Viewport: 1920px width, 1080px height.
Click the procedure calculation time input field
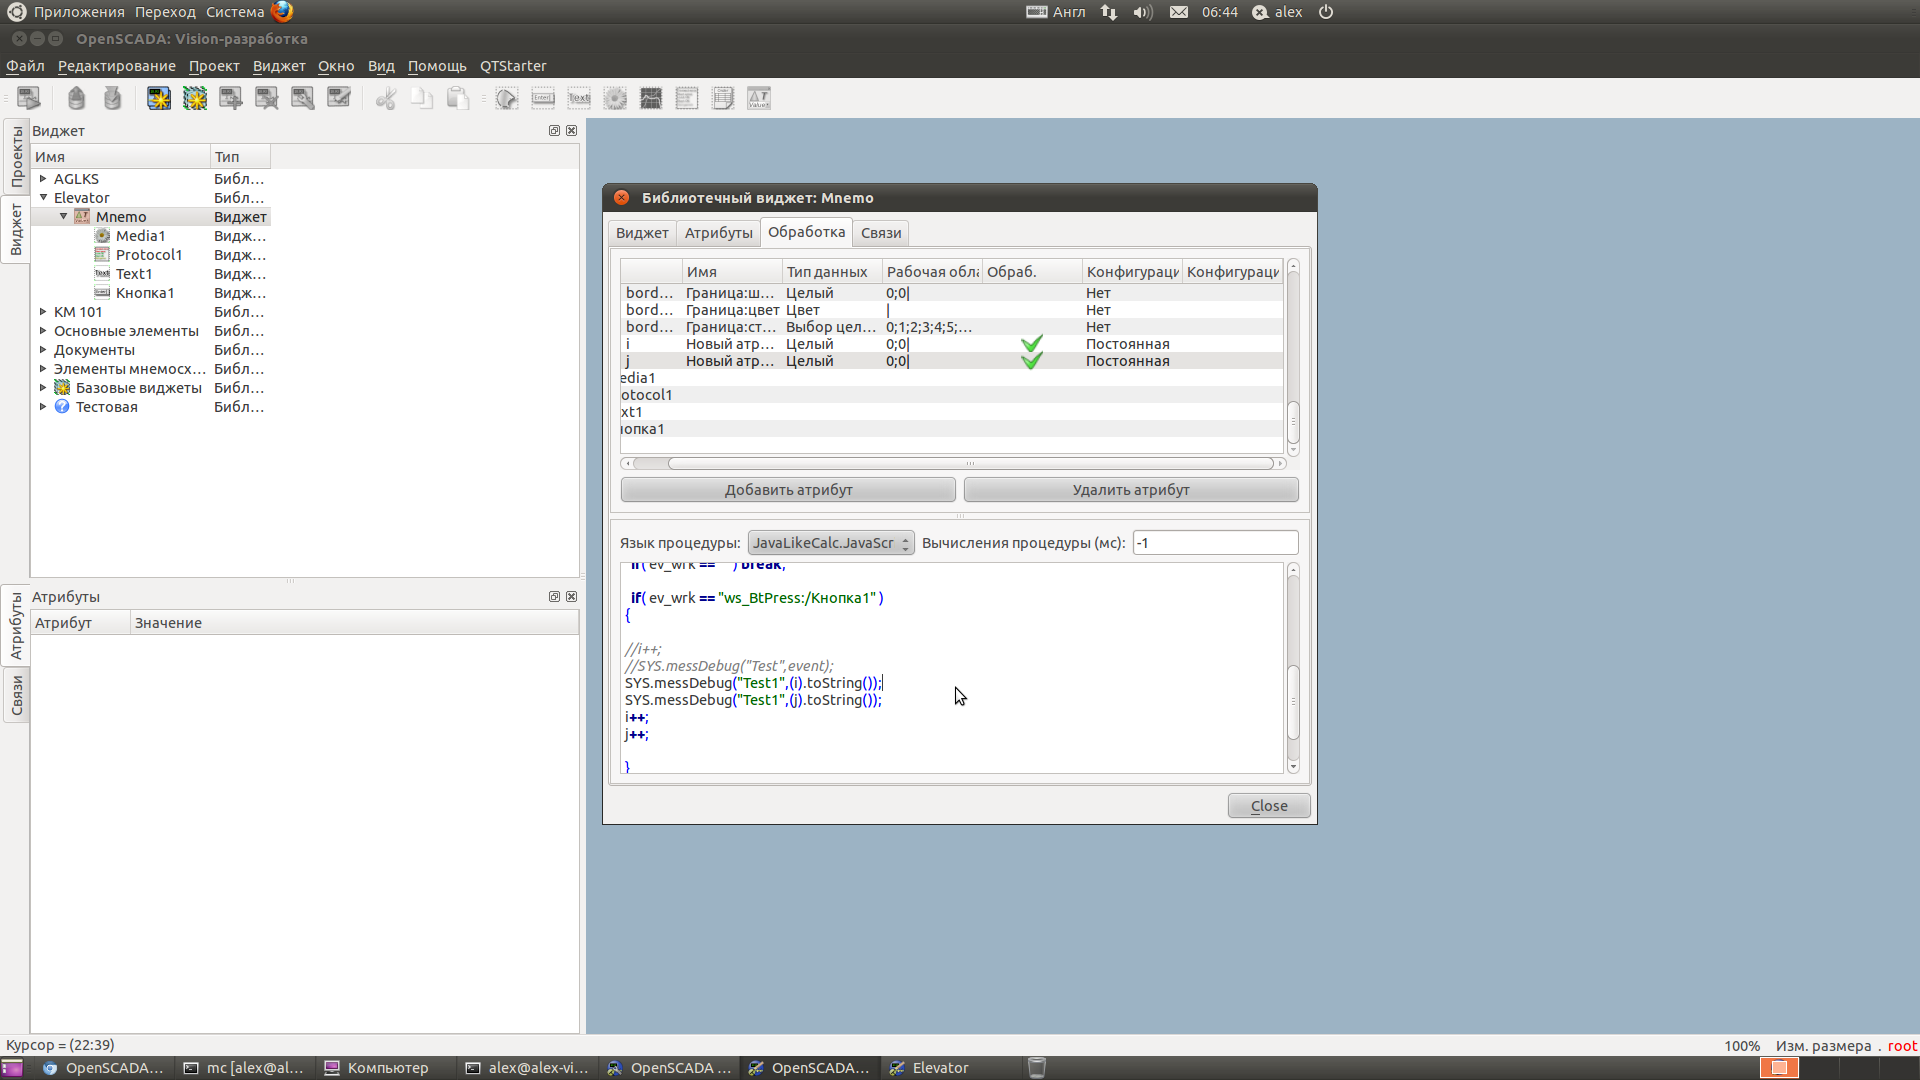coord(1215,543)
